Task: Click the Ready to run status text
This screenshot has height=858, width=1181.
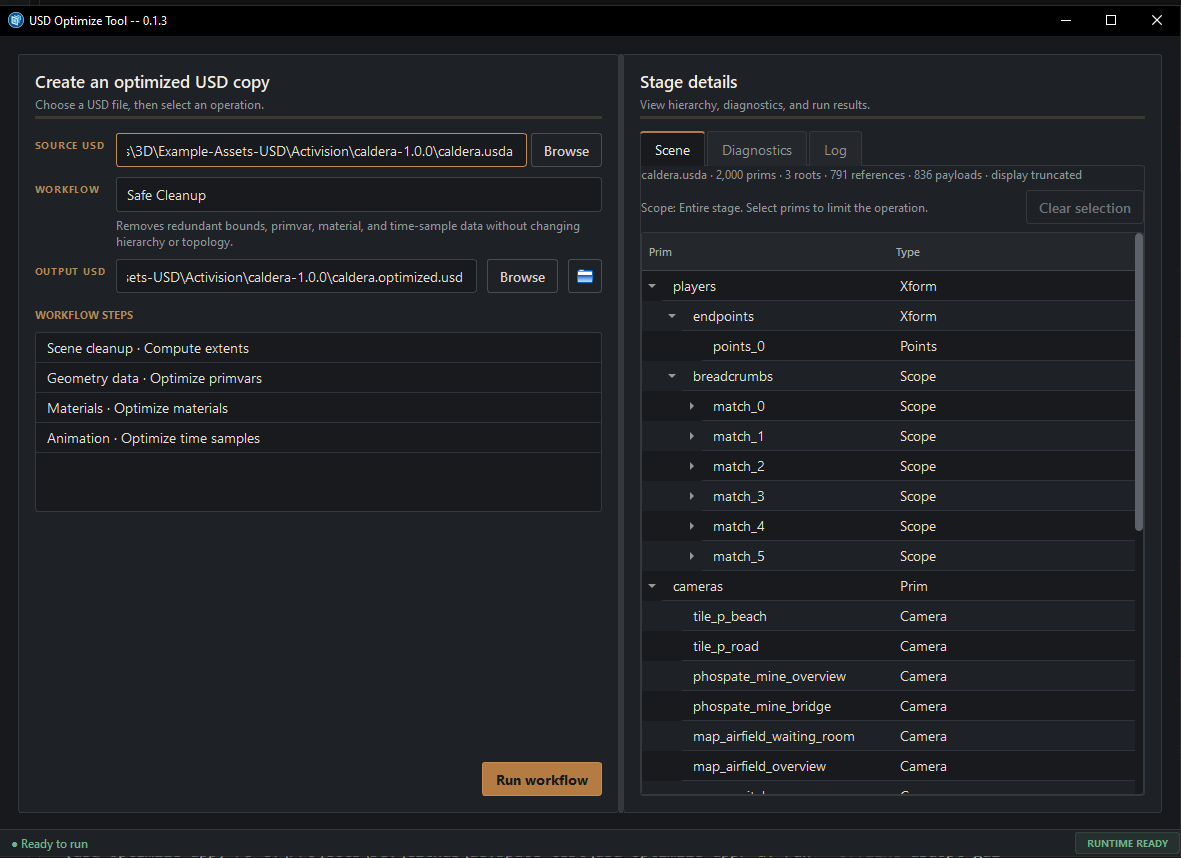Action: 54,844
